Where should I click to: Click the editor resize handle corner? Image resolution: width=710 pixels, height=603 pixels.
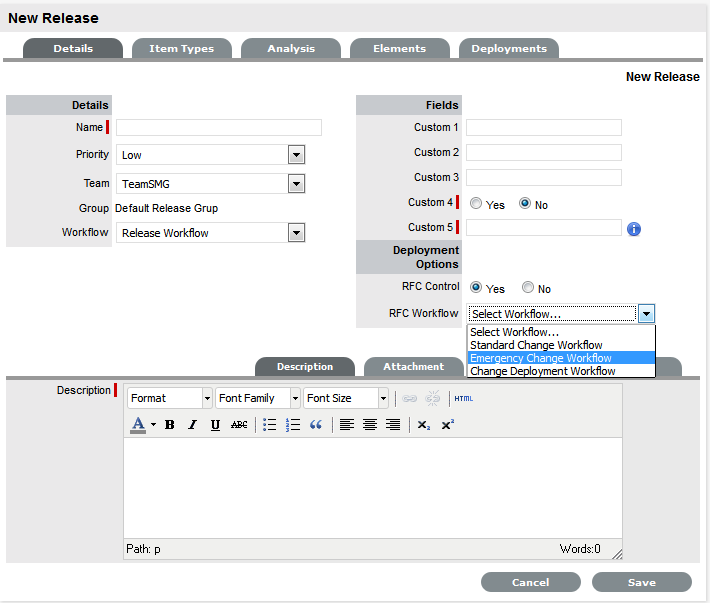click(617, 554)
